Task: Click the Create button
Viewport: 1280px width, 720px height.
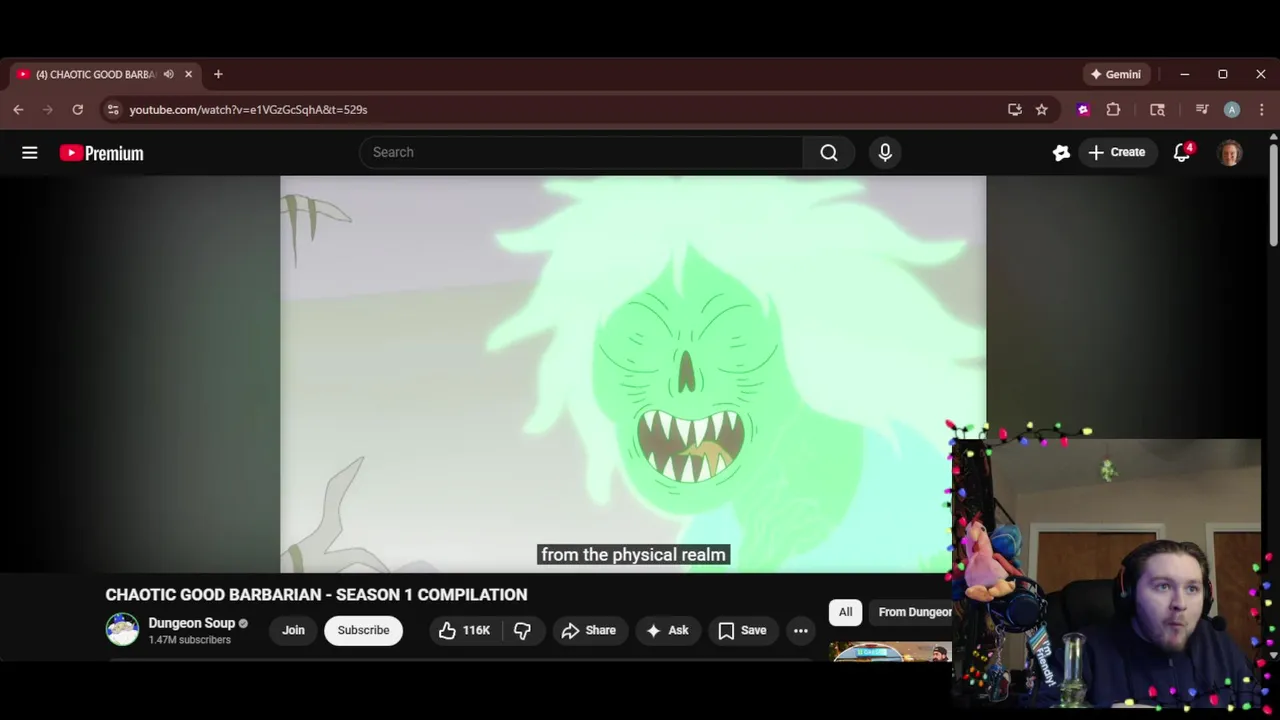Action: 1117,152
